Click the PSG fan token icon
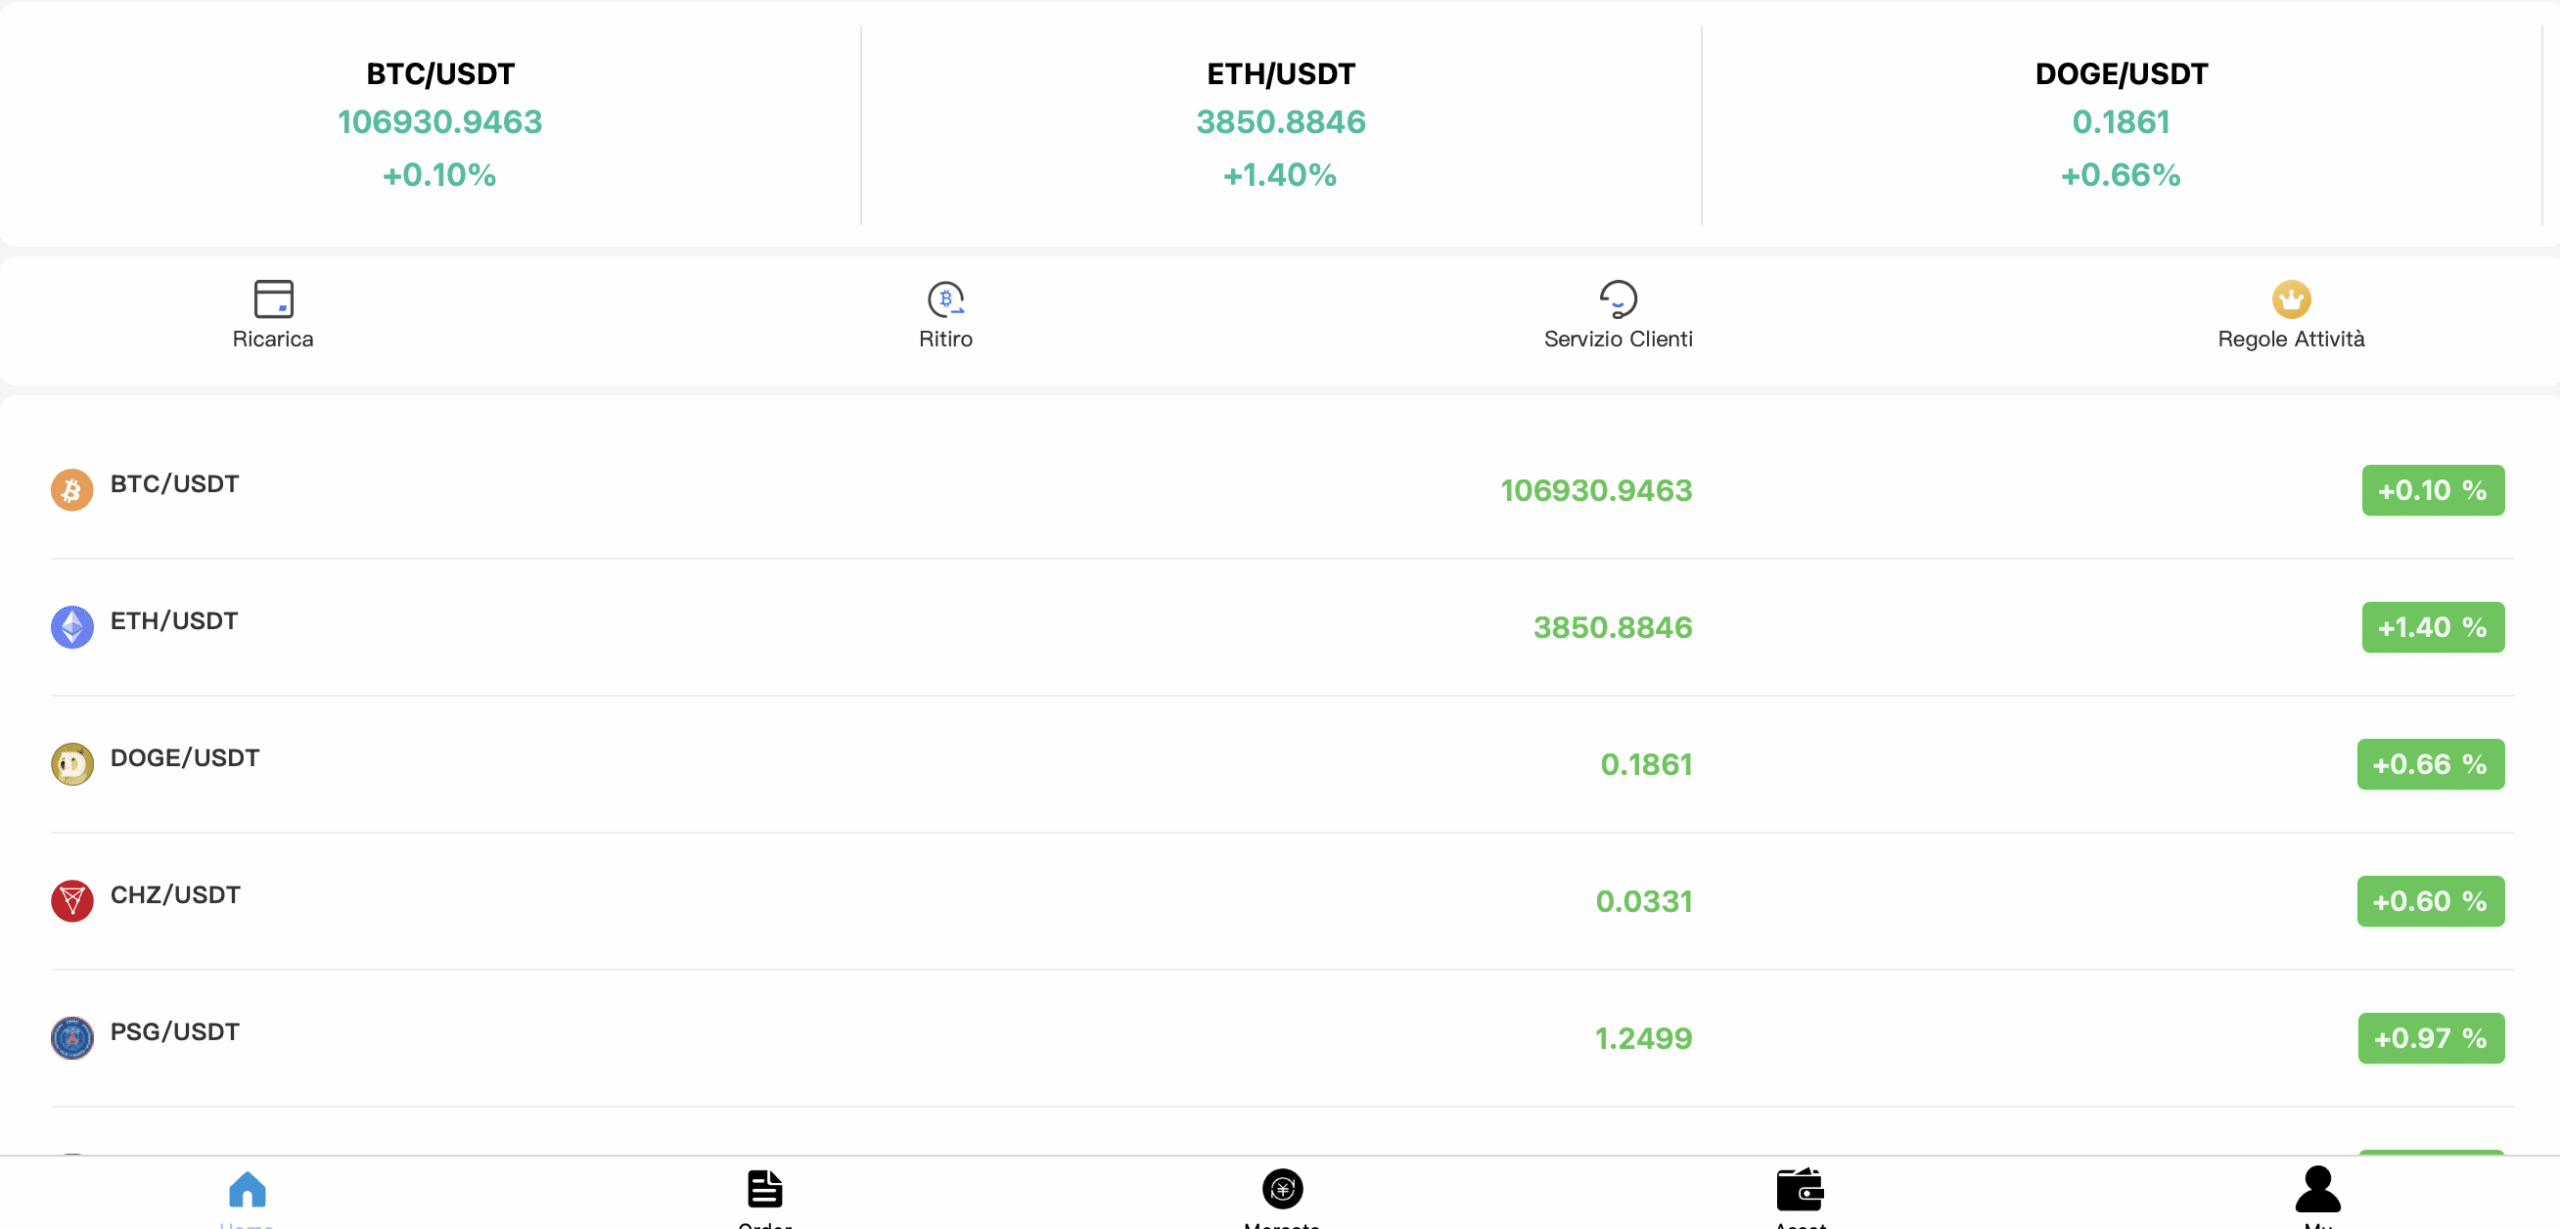 tap(72, 1038)
